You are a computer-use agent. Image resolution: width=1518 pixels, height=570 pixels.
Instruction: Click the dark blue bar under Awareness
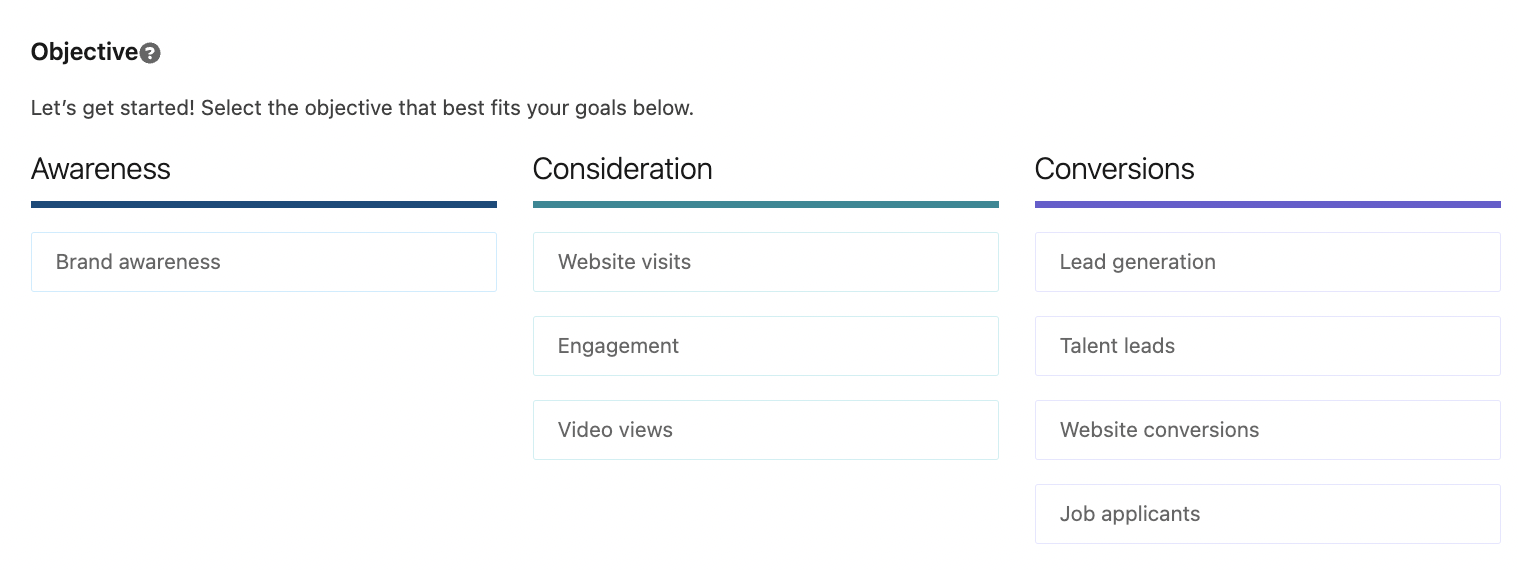pyautogui.click(x=263, y=204)
